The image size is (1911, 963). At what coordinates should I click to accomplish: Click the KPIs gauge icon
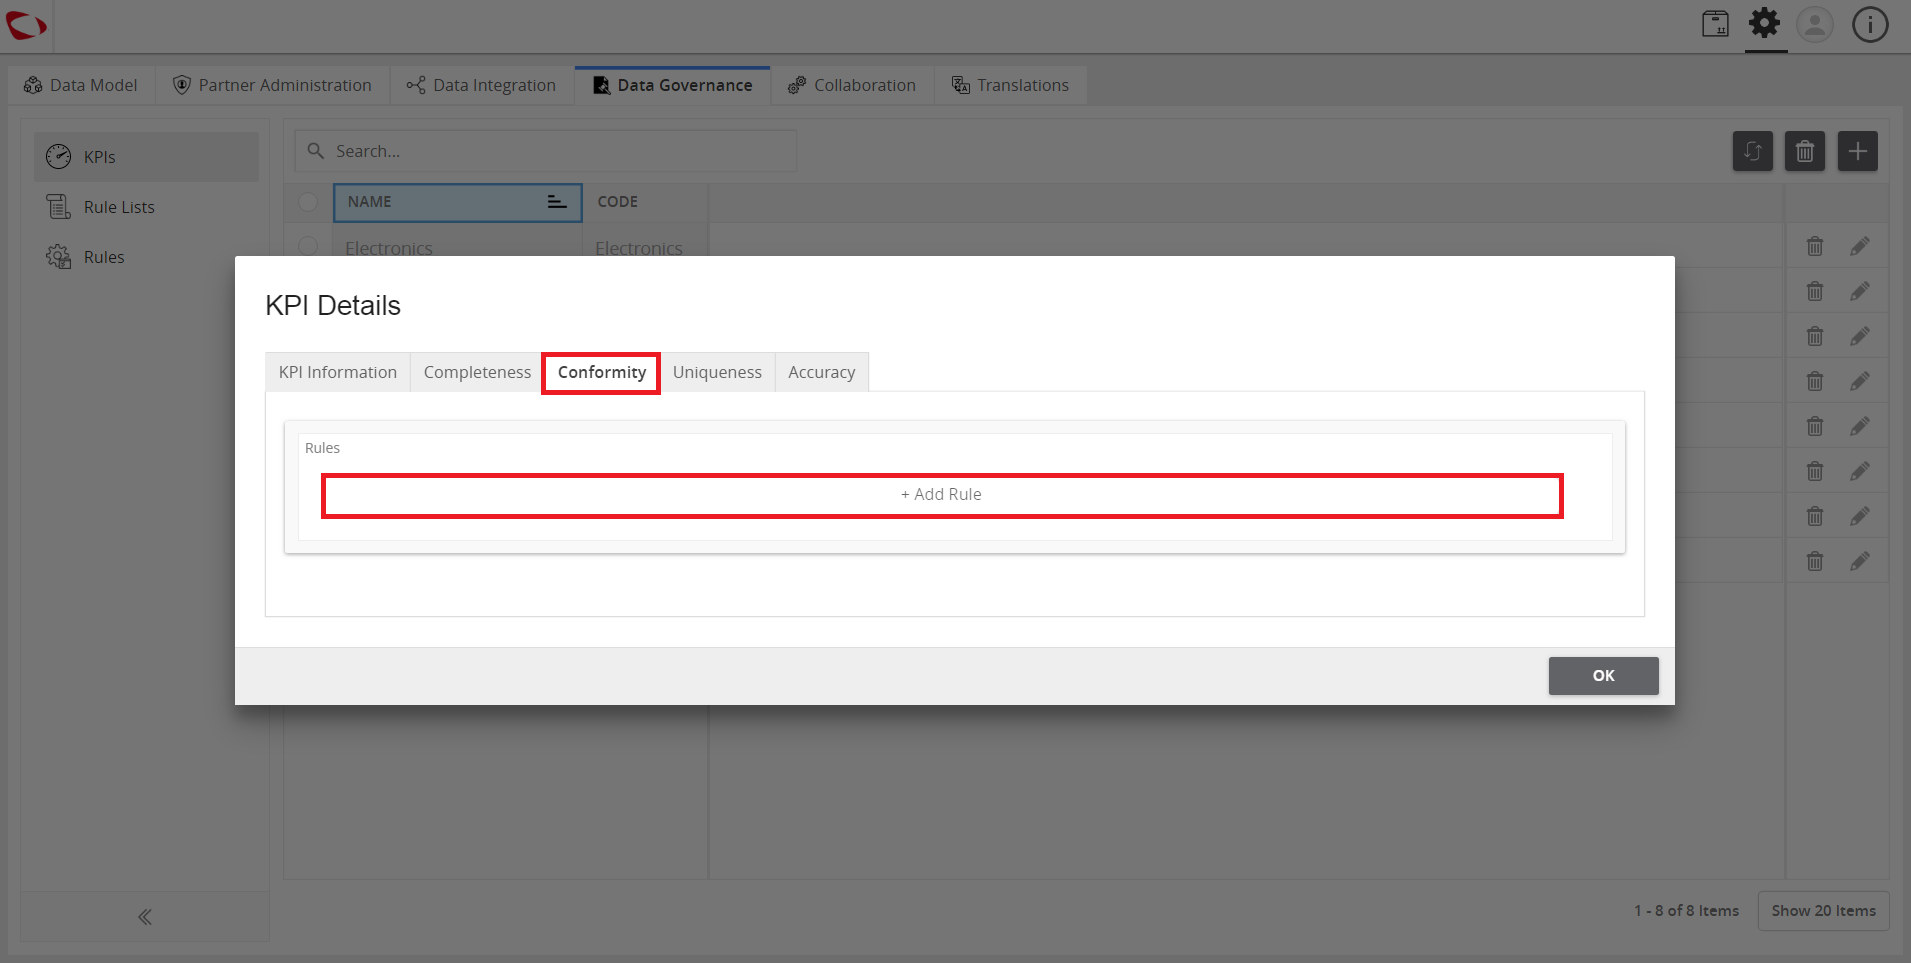(59, 157)
